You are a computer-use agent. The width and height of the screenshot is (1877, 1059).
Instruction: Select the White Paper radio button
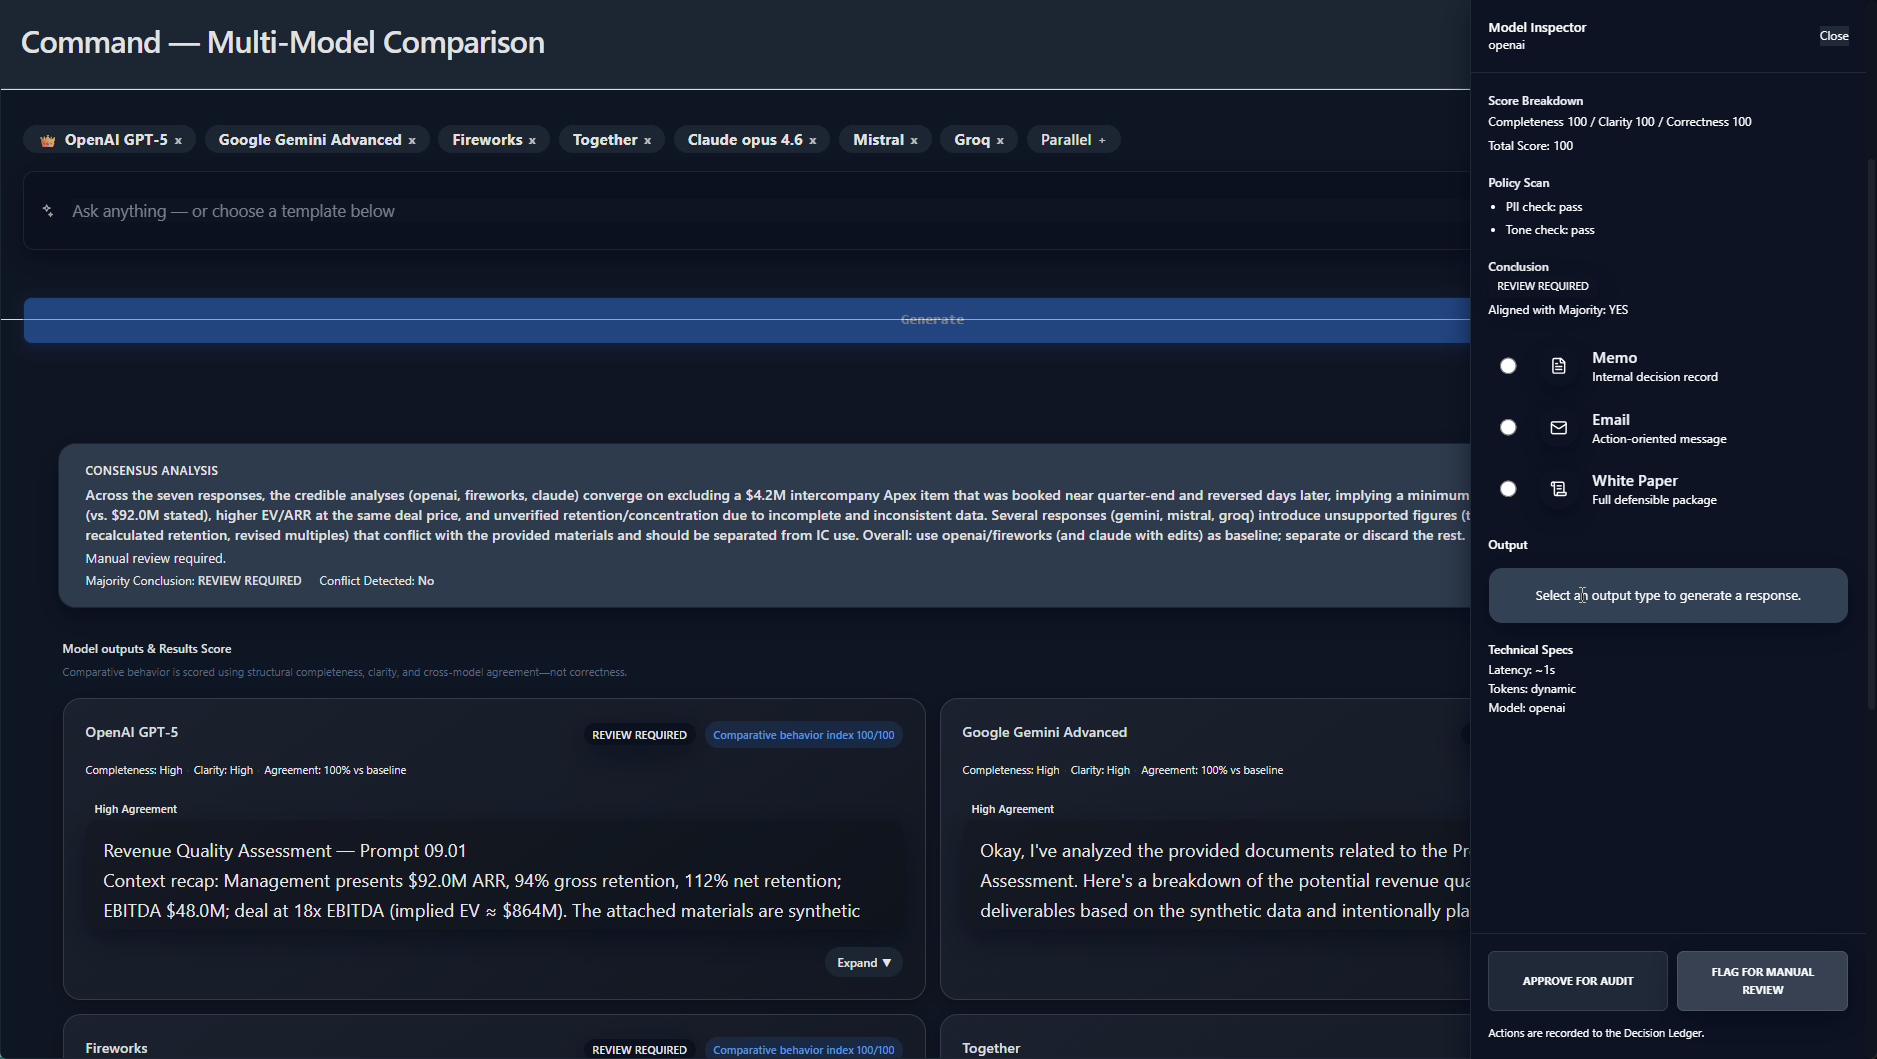click(1508, 489)
